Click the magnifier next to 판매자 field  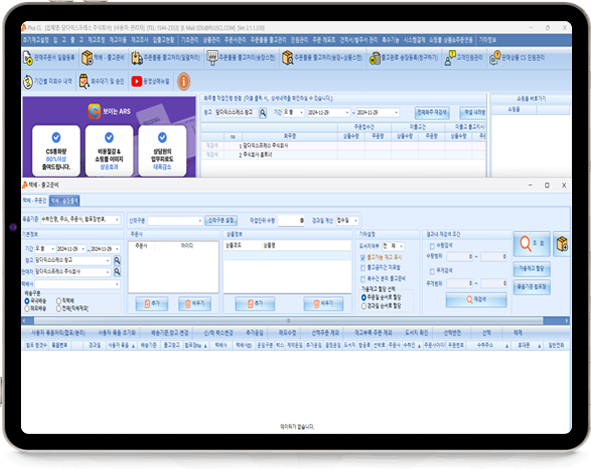(118, 272)
